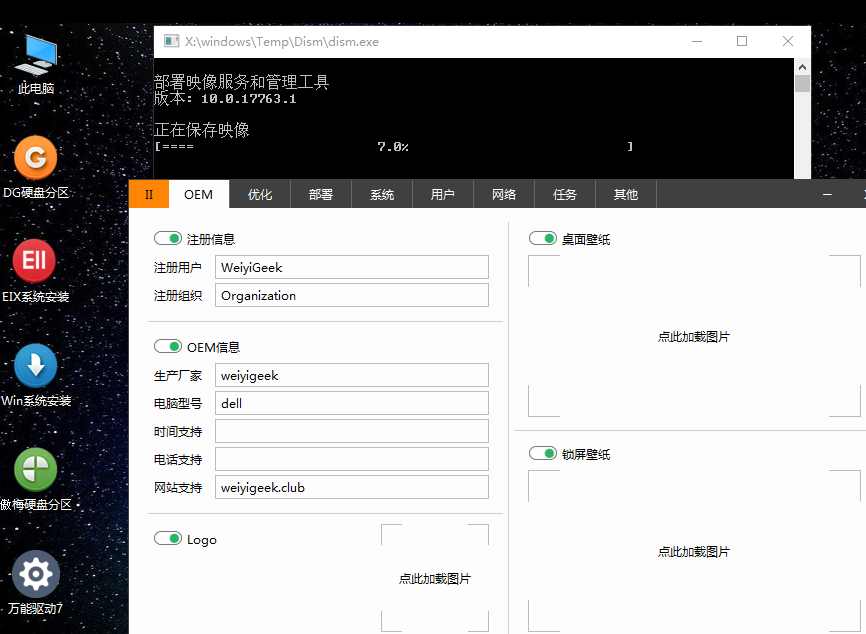Click the dism.exe console window title icon
Screen dimensions: 866x634
(172, 41)
